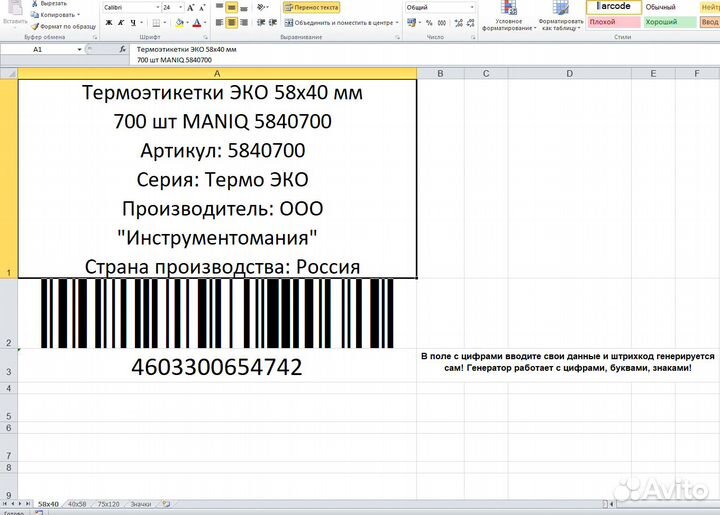
Task: Apply the red font color A icon
Action: (197, 22)
